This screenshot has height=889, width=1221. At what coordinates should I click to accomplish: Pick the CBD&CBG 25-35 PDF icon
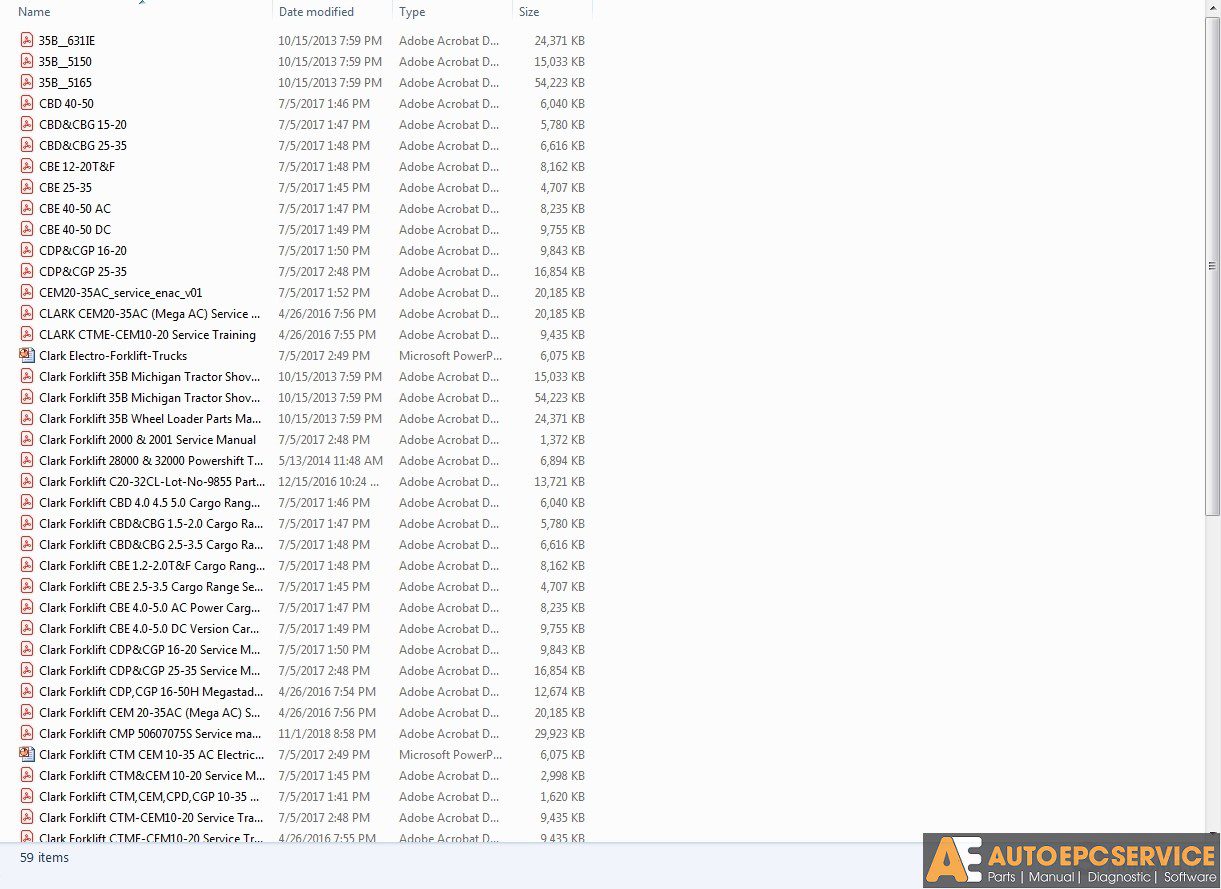(27, 146)
